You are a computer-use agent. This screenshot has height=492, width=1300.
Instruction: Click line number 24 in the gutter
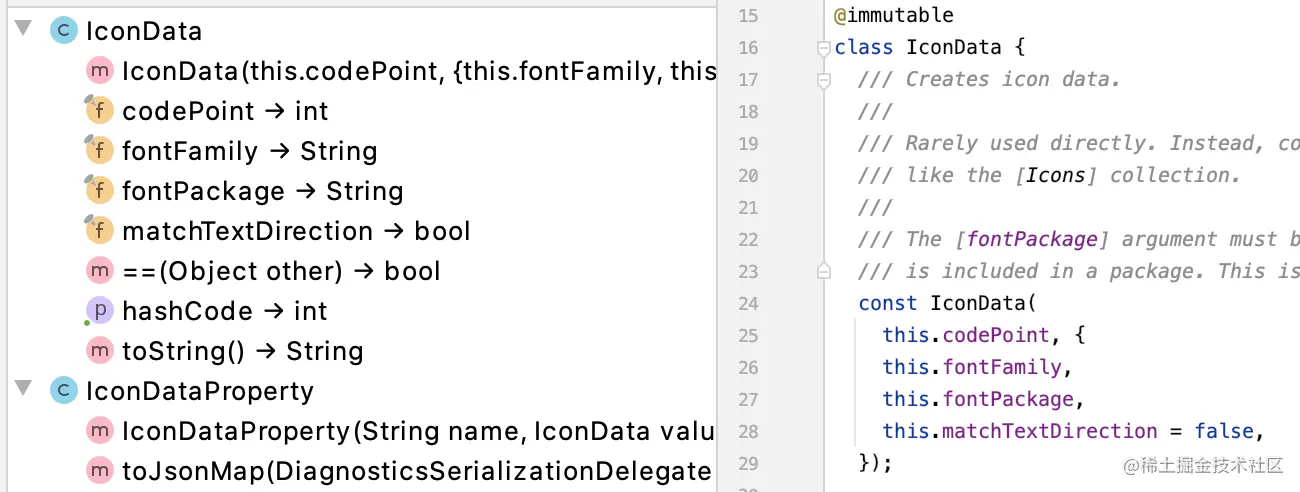click(x=748, y=303)
